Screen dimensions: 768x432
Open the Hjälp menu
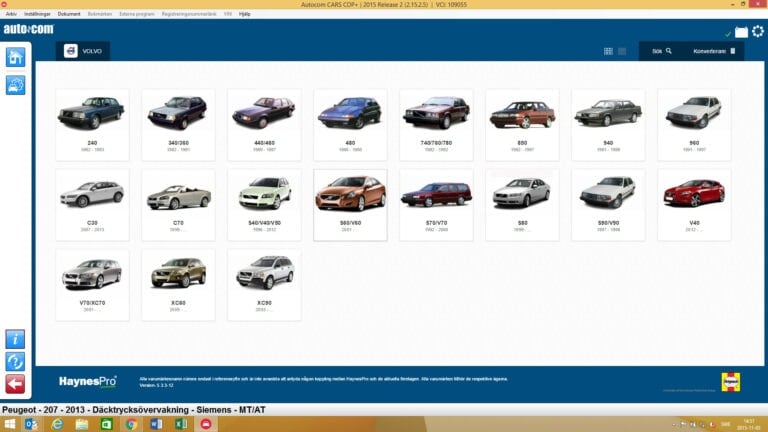(x=244, y=14)
